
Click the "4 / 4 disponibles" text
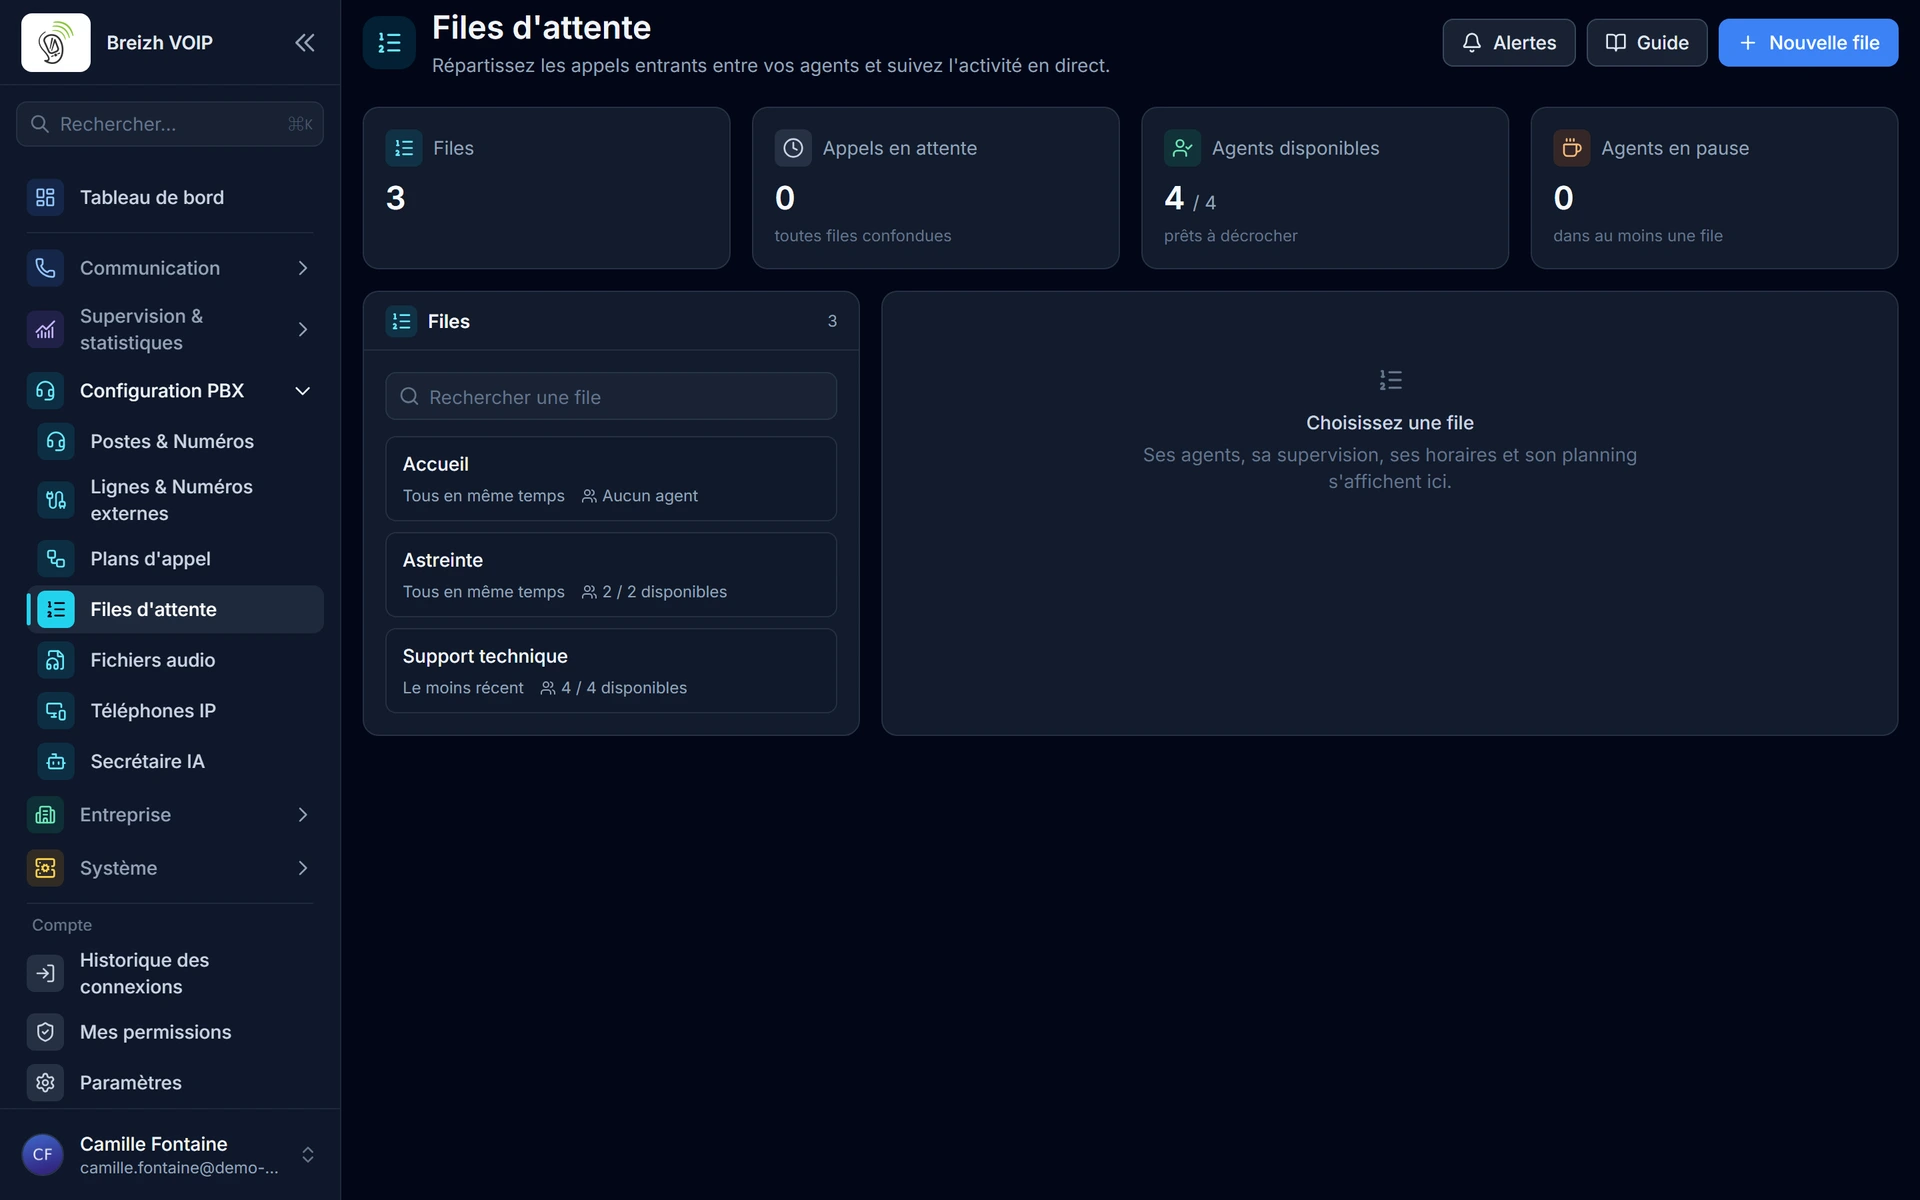pyautogui.click(x=624, y=688)
